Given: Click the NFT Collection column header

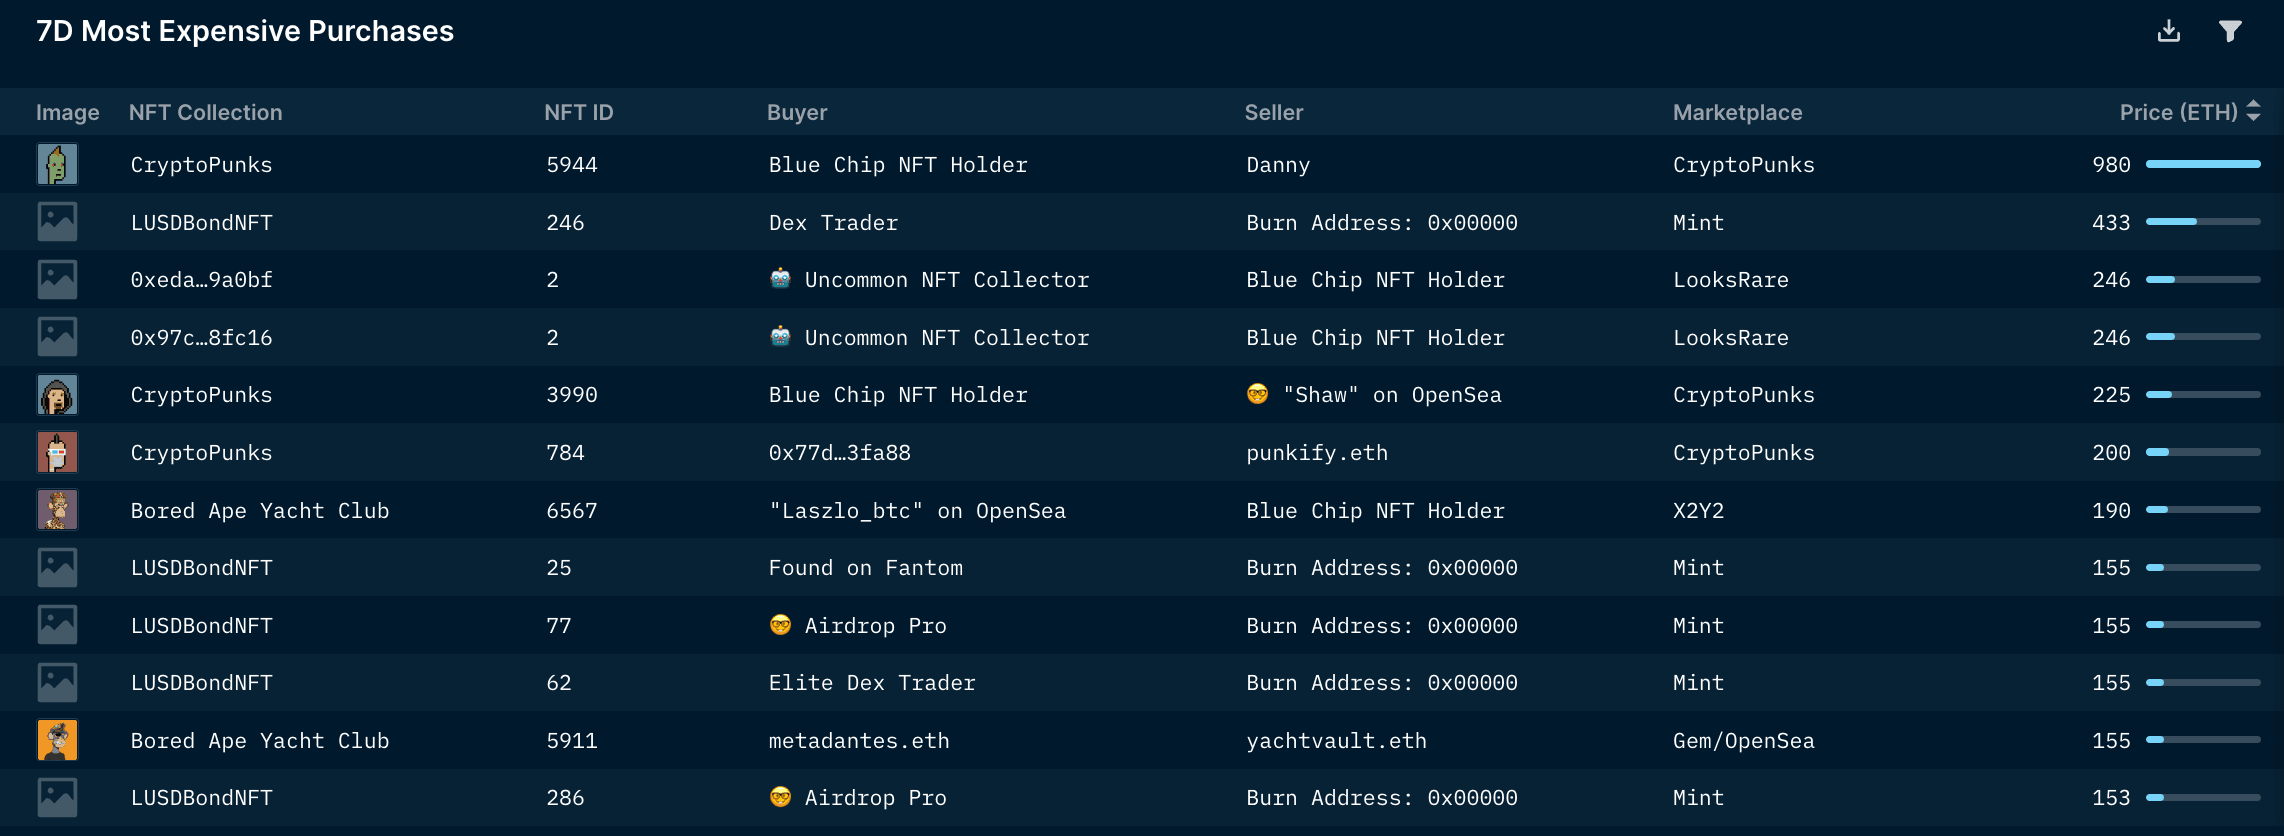Looking at the screenshot, I should pos(205,112).
